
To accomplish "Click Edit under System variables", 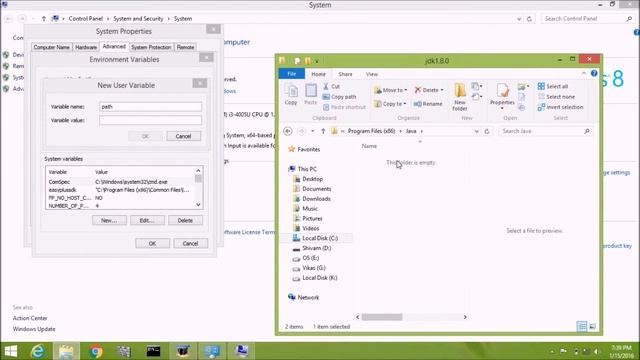I will [x=147, y=220].
